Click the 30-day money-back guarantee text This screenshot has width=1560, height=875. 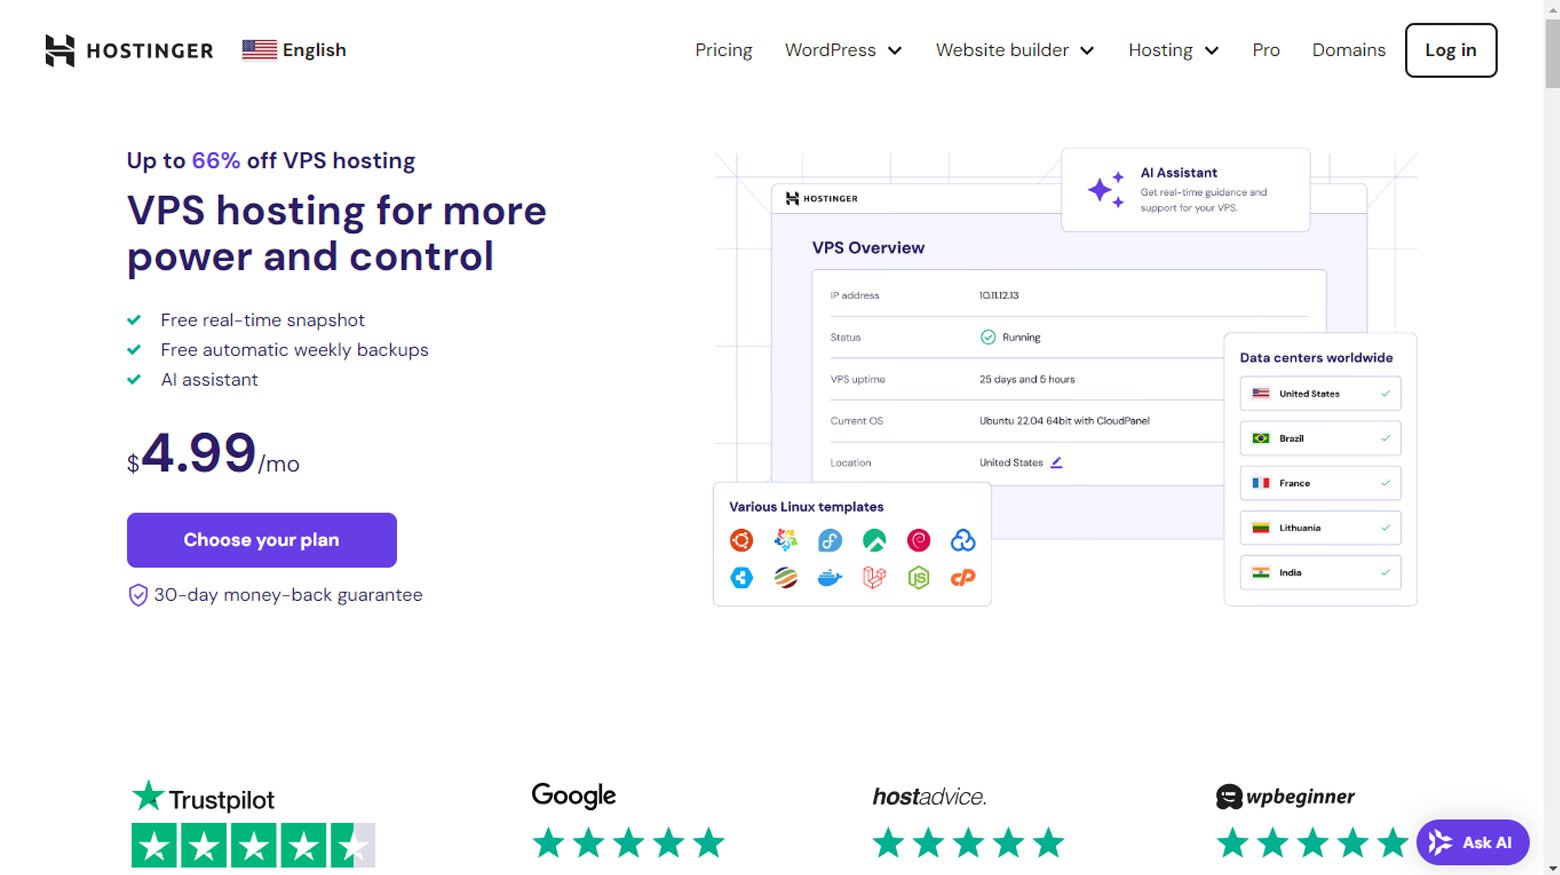pyautogui.click(x=288, y=595)
